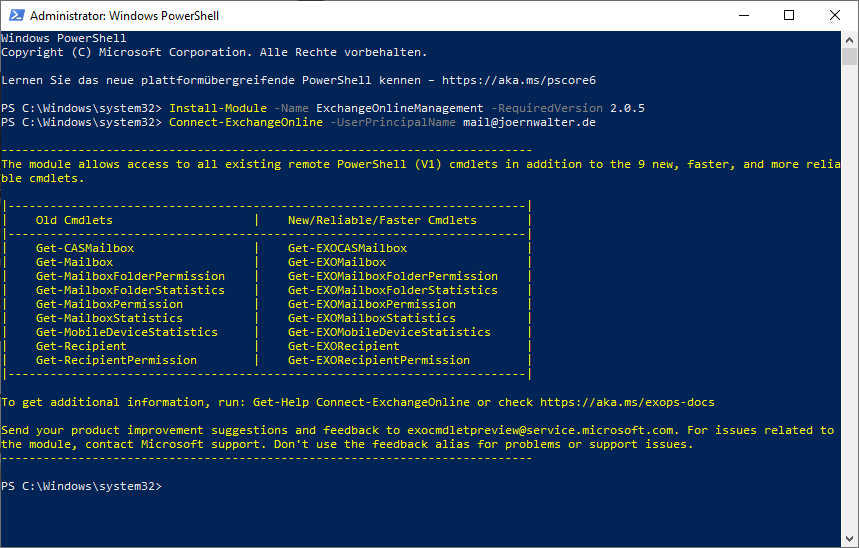This screenshot has height=548, width=859.
Task: Click the Get-EXORecipientPermission table entry
Action: (379, 360)
